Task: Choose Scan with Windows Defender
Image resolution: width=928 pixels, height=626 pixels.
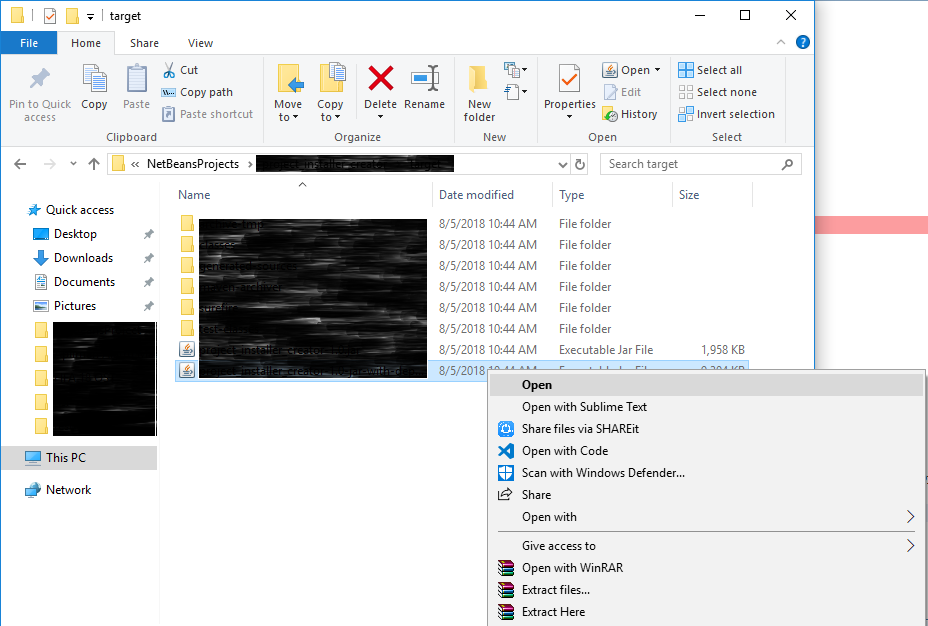Action: tap(706, 473)
